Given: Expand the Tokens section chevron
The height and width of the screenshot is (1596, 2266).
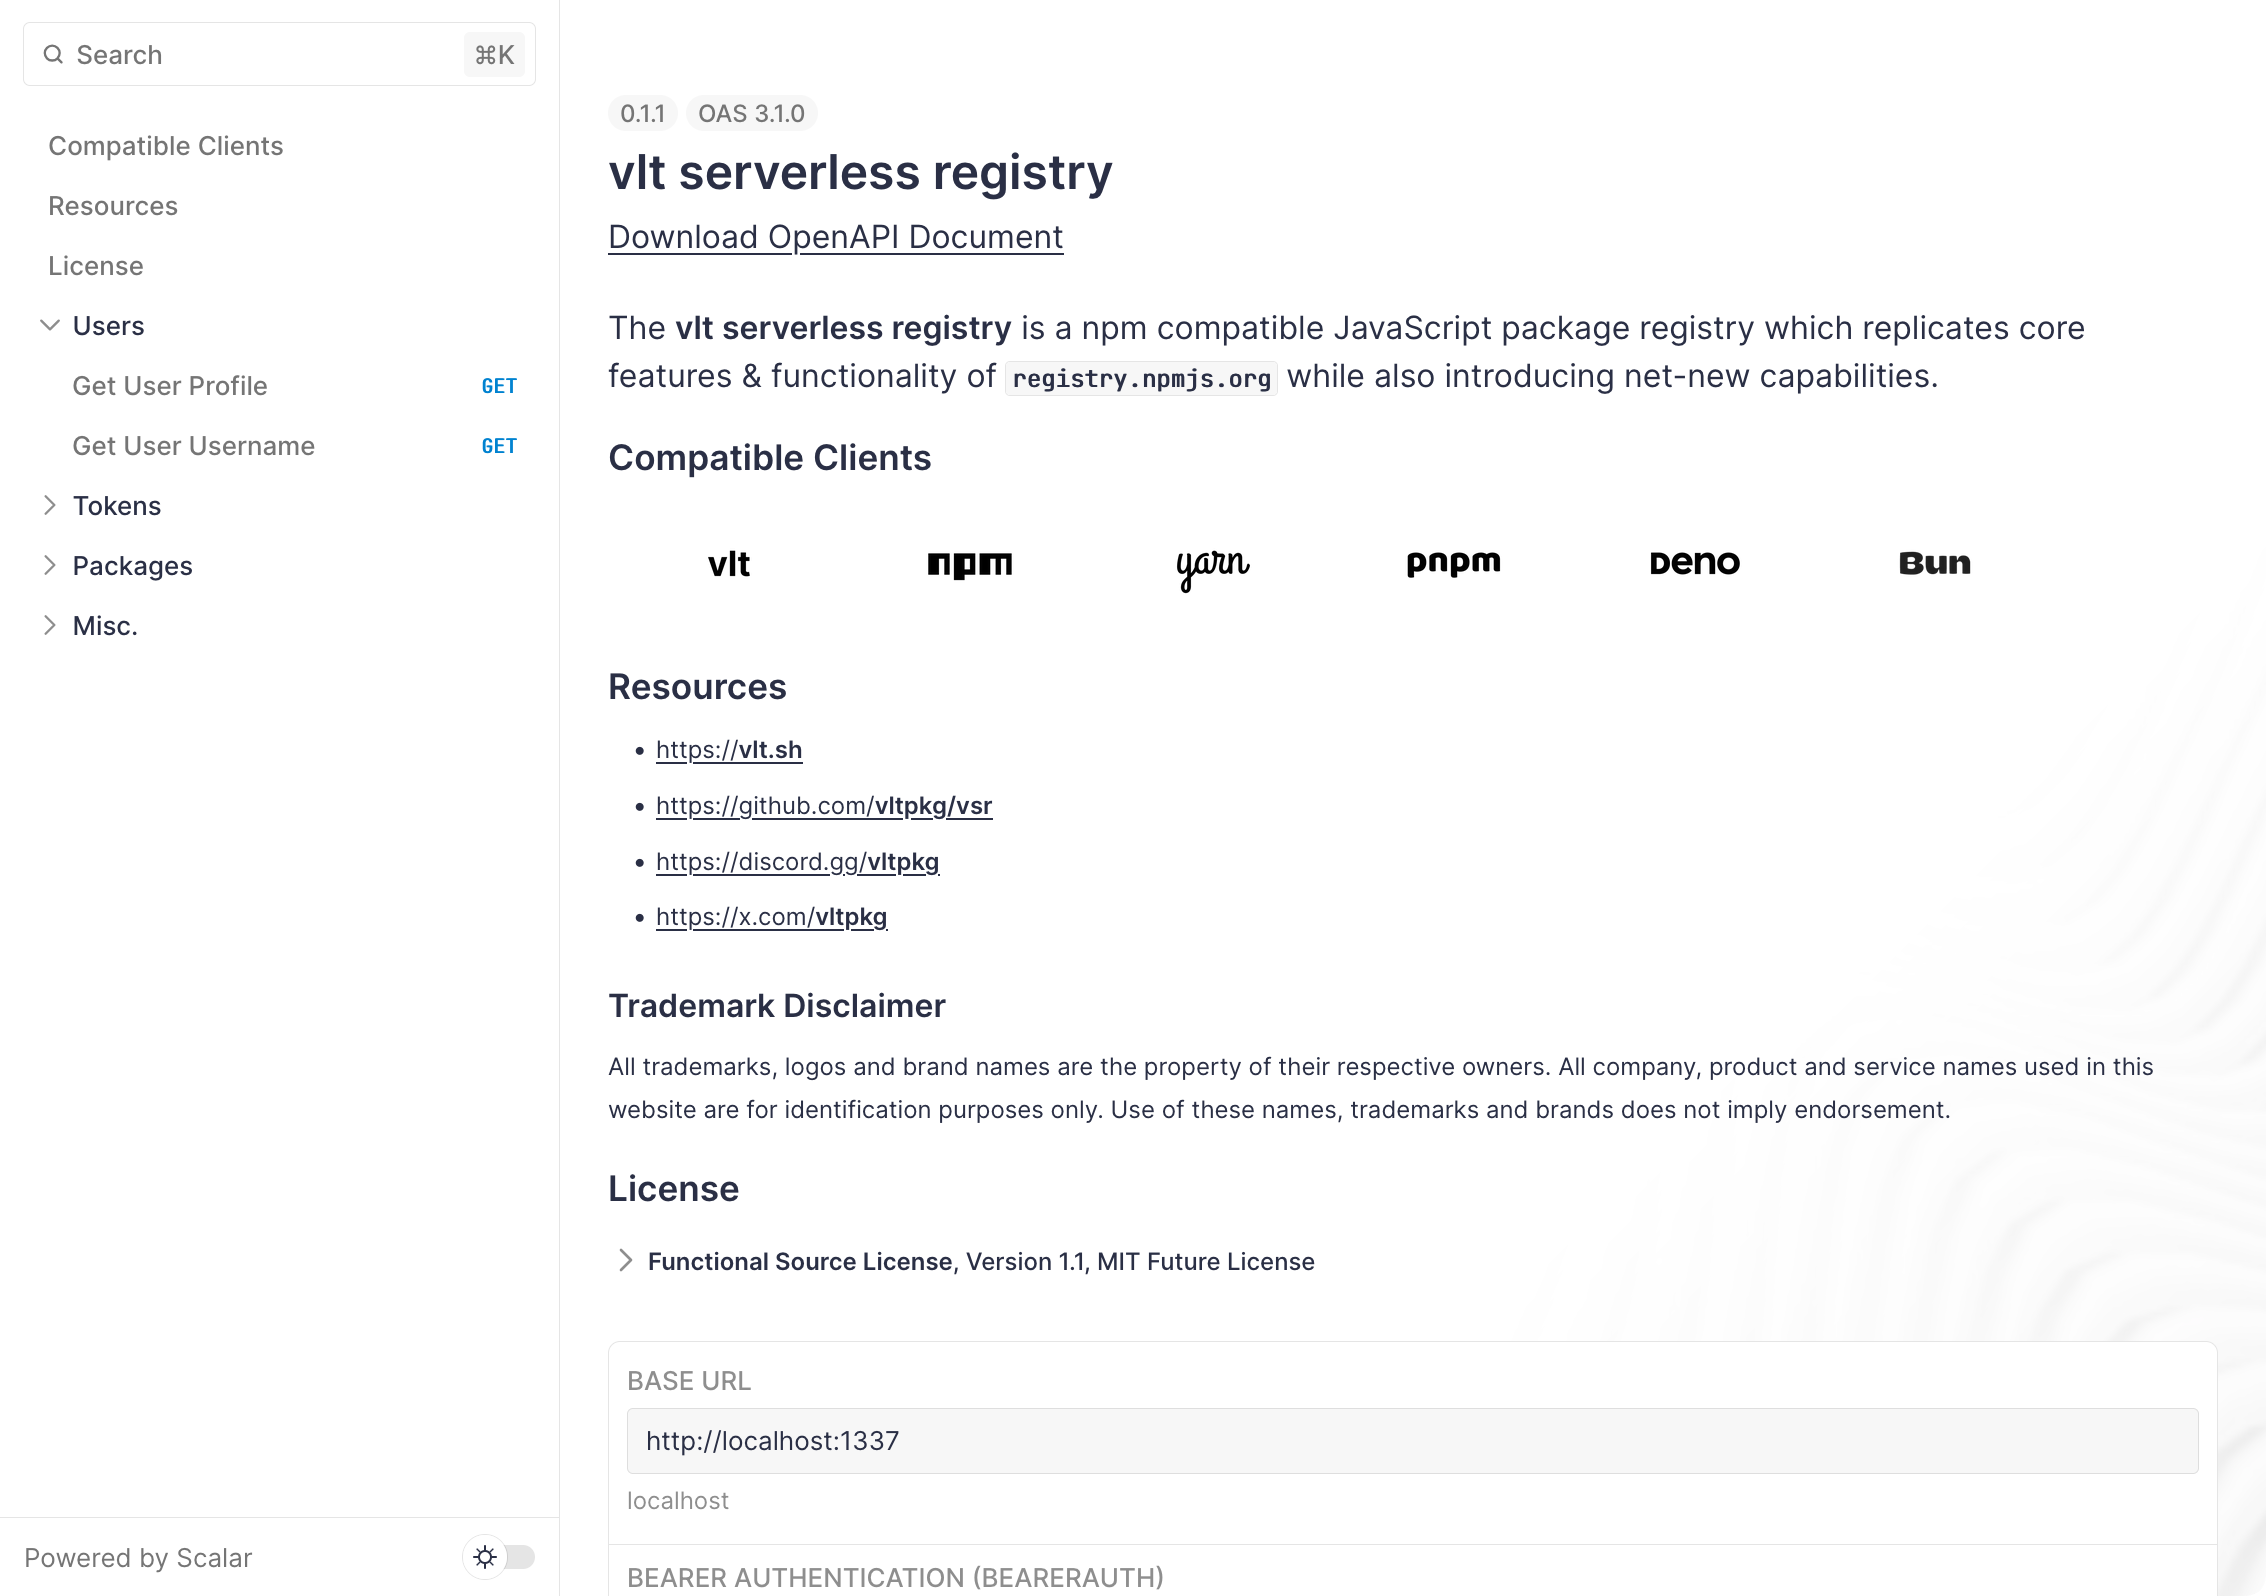Looking at the screenshot, I should (x=50, y=506).
